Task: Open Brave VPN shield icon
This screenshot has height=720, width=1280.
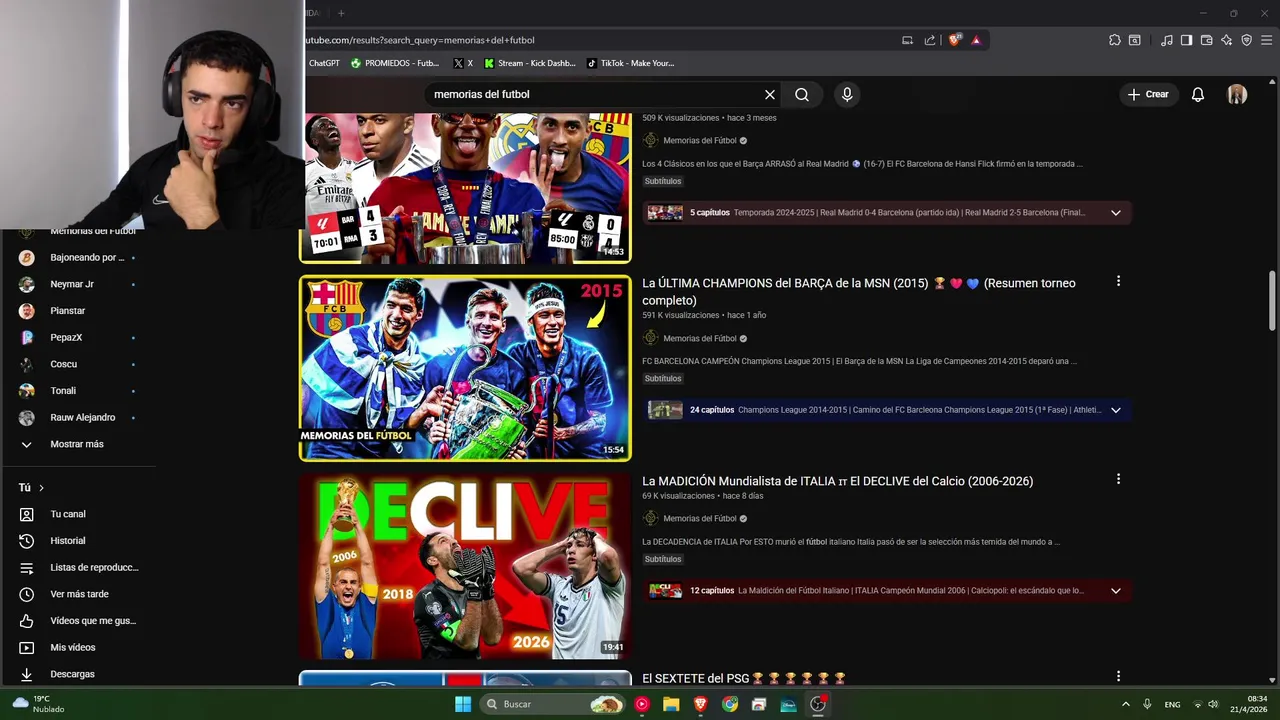Action: (x=1246, y=40)
